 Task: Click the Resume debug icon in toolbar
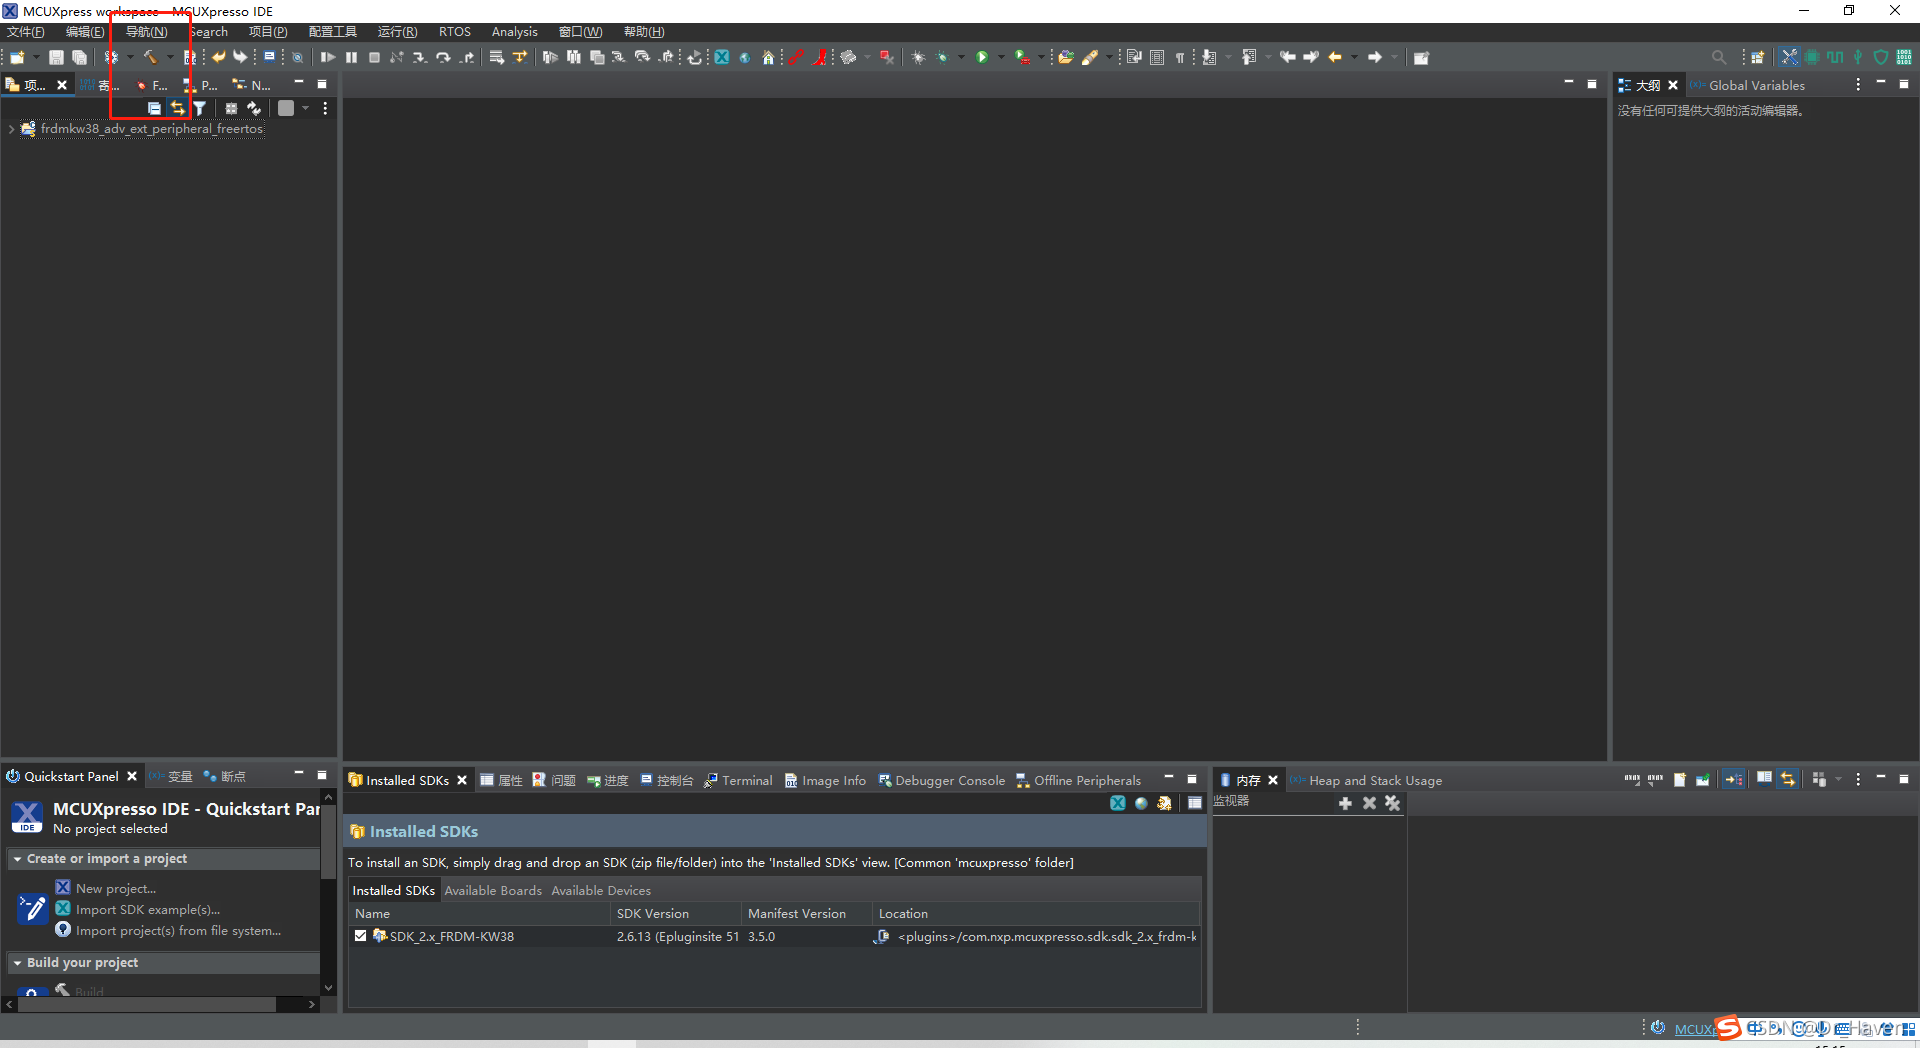(327, 57)
